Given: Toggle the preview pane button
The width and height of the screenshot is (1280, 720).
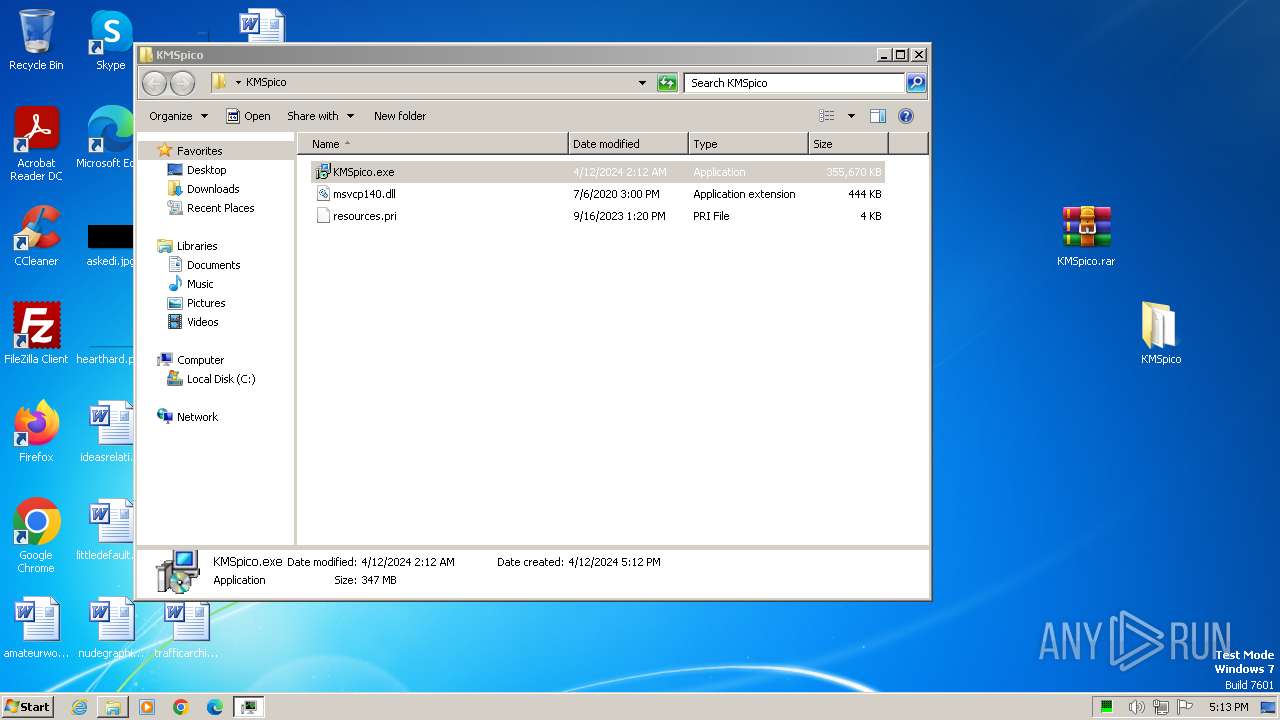Looking at the screenshot, I should (877, 116).
